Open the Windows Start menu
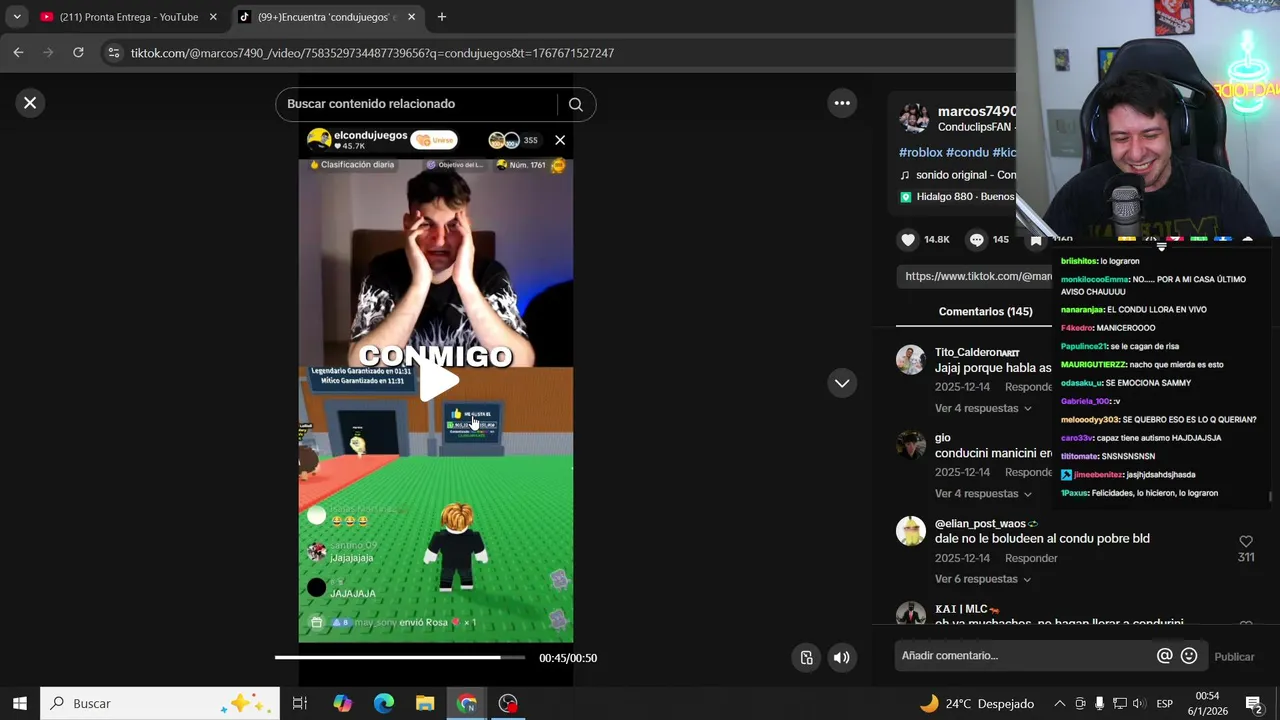 click(x=19, y=703)
